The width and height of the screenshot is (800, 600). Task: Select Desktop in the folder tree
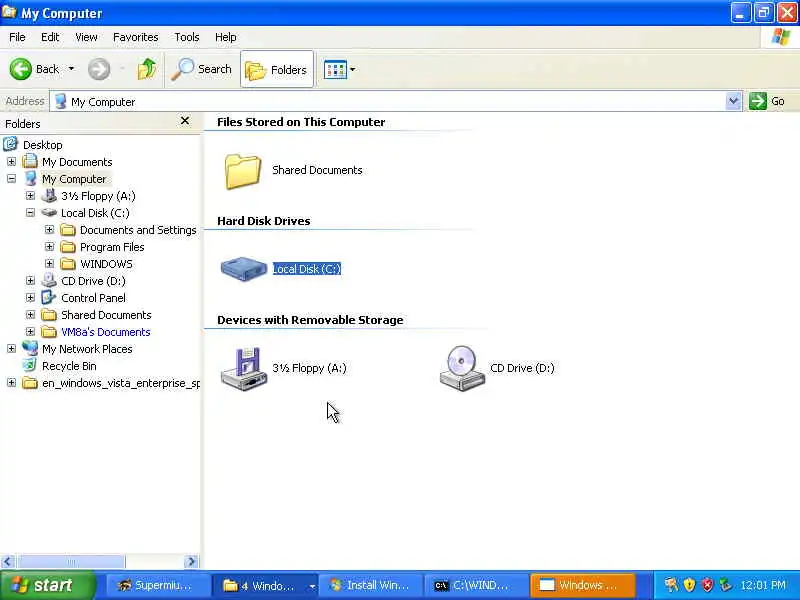[x=42, y=145]
